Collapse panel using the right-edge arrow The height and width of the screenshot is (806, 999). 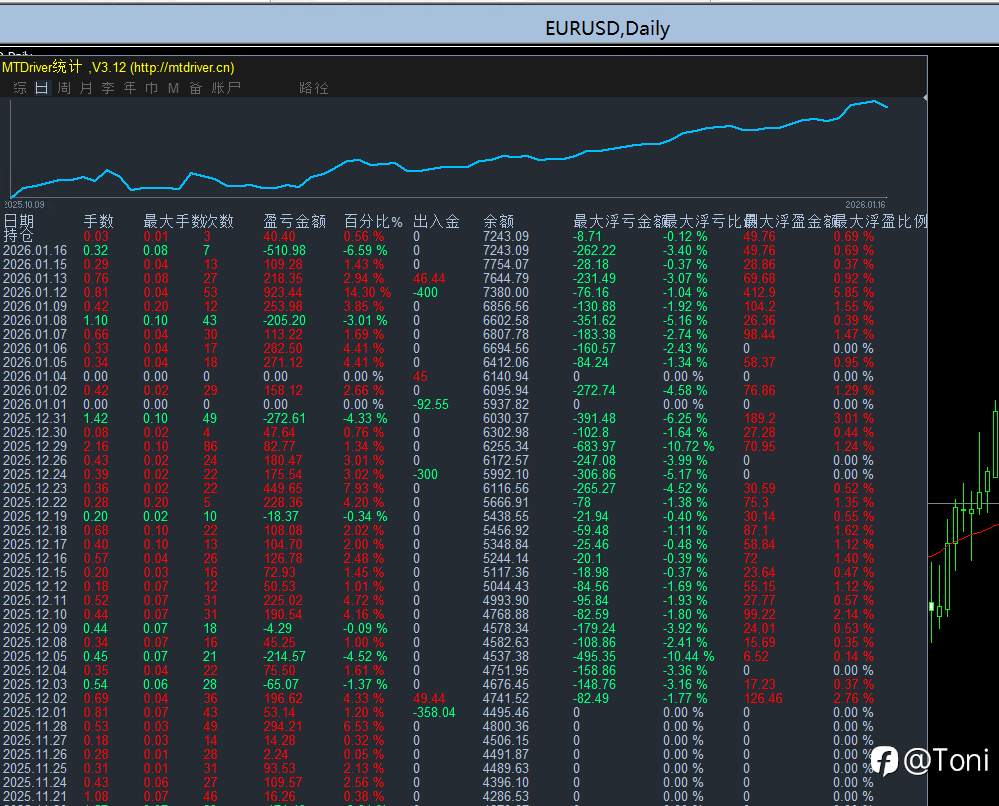[x=924, y=97]
